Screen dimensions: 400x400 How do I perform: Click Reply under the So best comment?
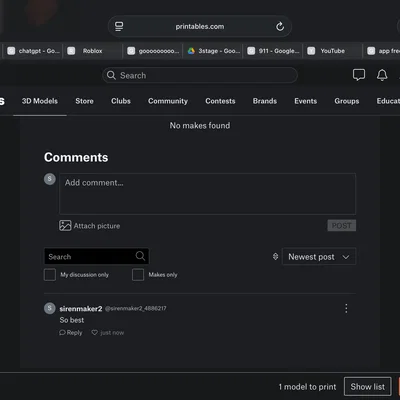(x=71, y=333)
